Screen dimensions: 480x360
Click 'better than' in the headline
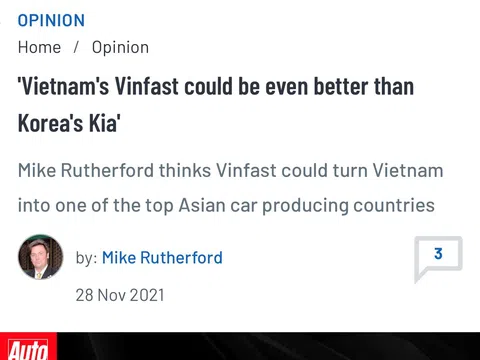[364, 86]
